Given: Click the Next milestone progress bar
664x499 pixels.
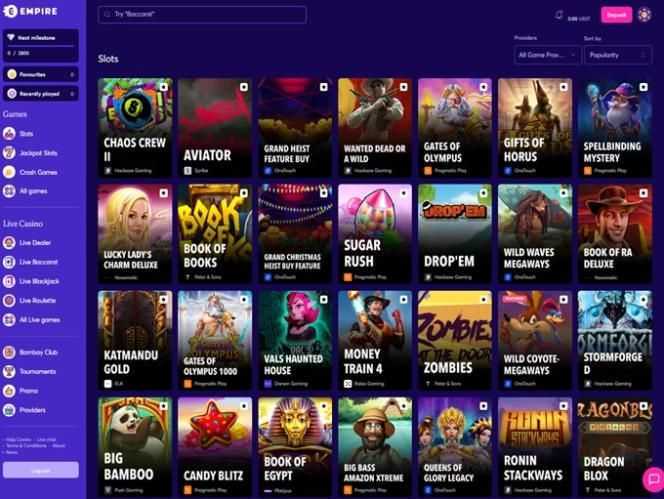Looking at the screenshot, I should (x=41, y=45).
